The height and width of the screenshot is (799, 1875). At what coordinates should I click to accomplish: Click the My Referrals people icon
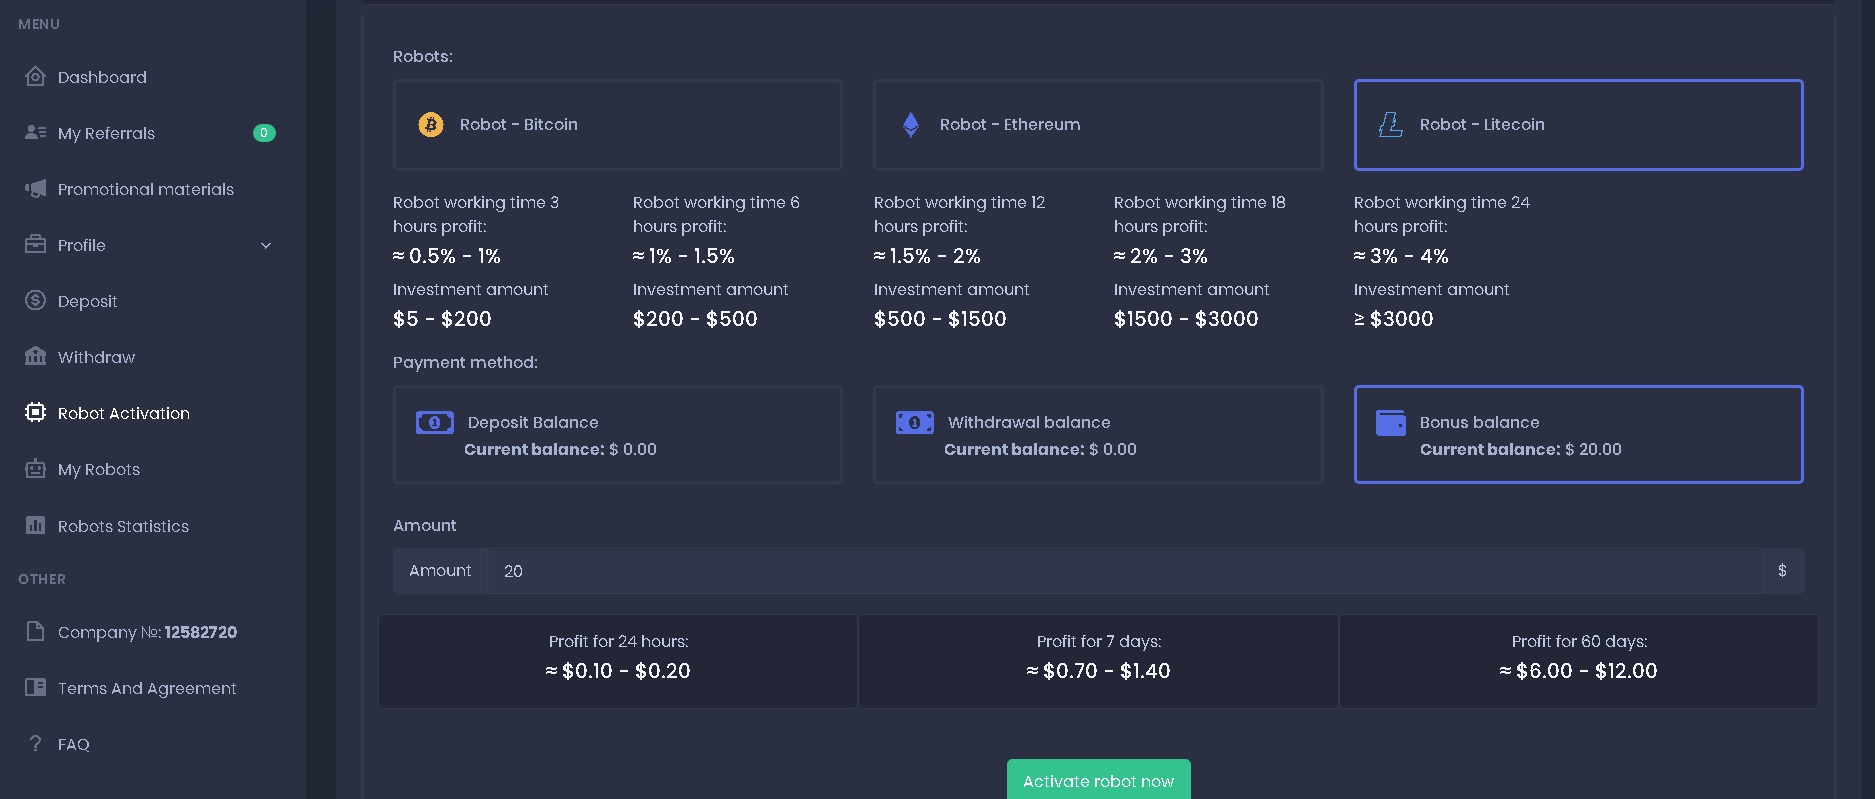(35, 132)
